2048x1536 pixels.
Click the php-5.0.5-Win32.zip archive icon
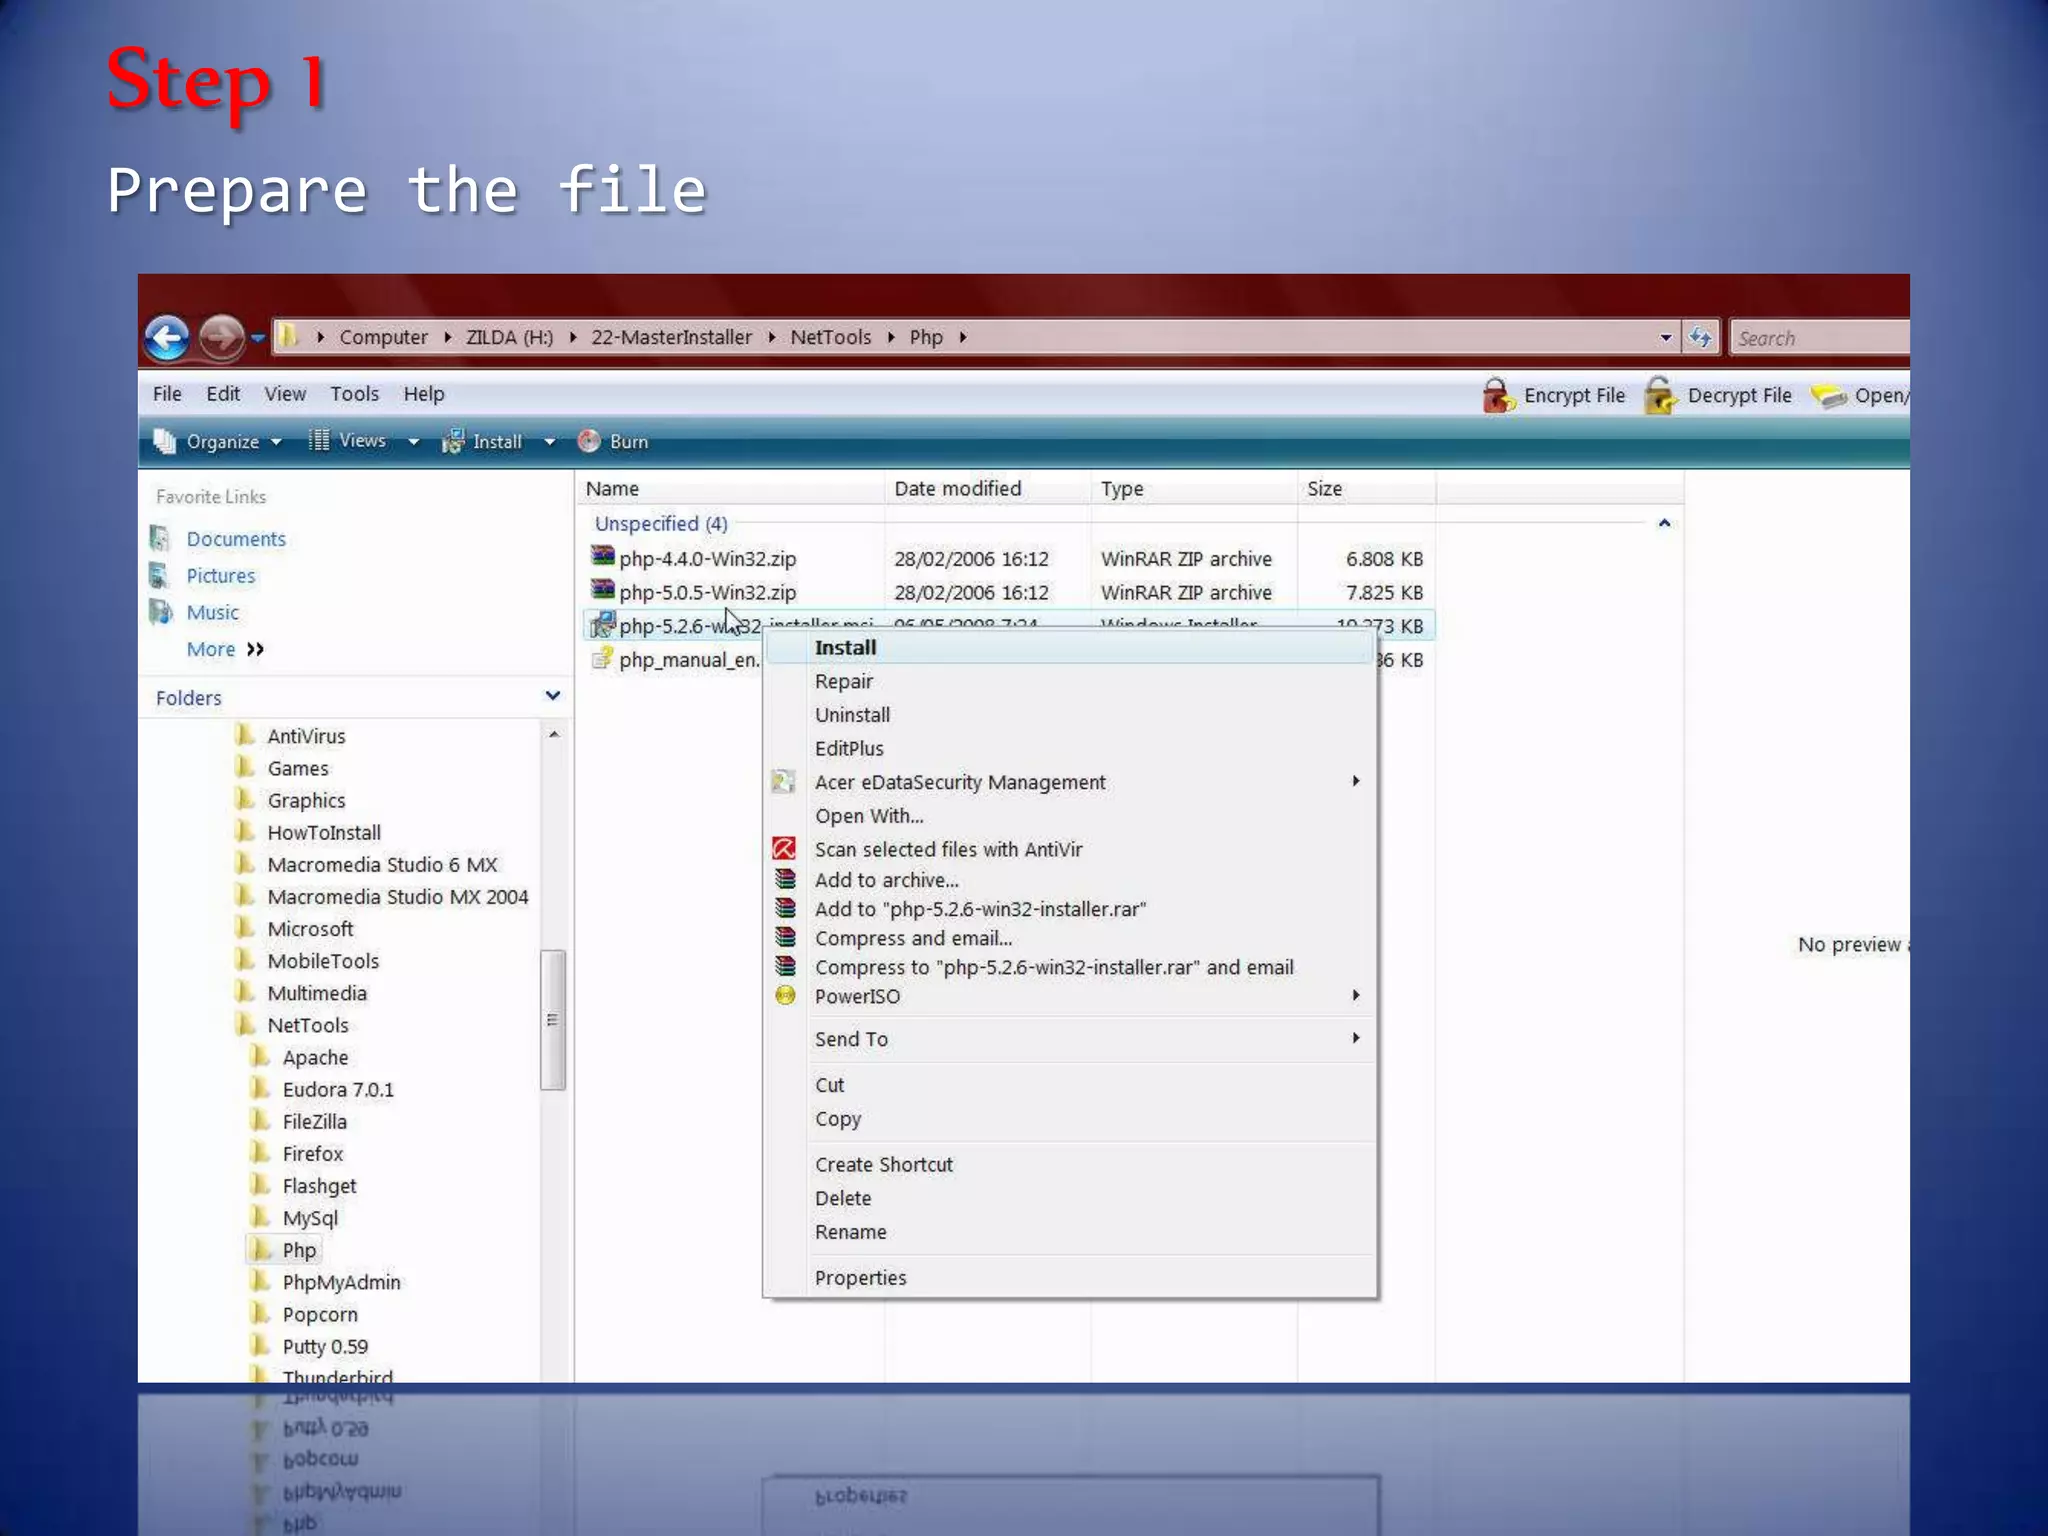602,590
